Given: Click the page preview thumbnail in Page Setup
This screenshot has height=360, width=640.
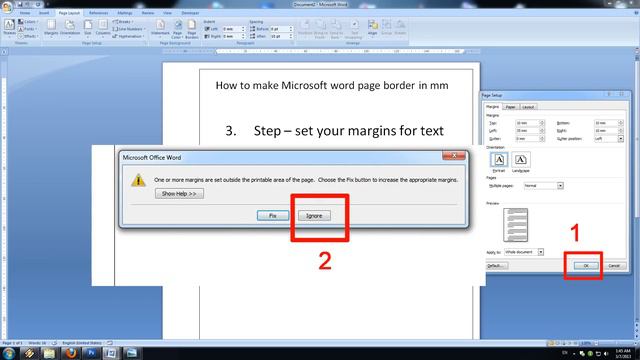Looking at the screenshot, I should [515, 225].
